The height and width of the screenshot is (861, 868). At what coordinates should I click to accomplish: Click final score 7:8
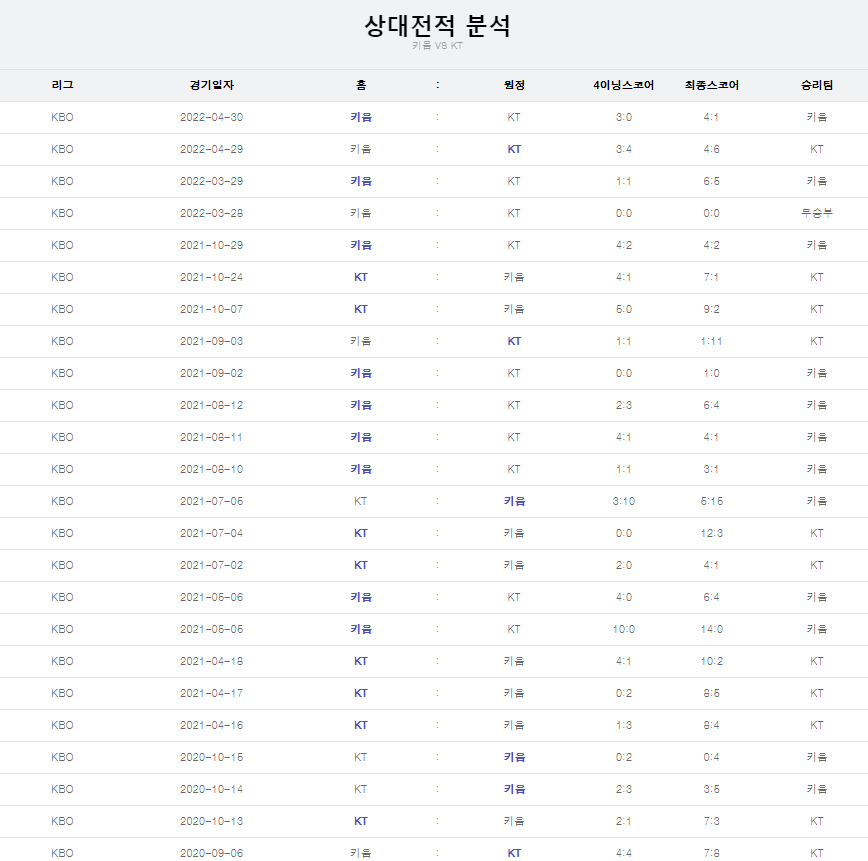(x=711, y=853)
